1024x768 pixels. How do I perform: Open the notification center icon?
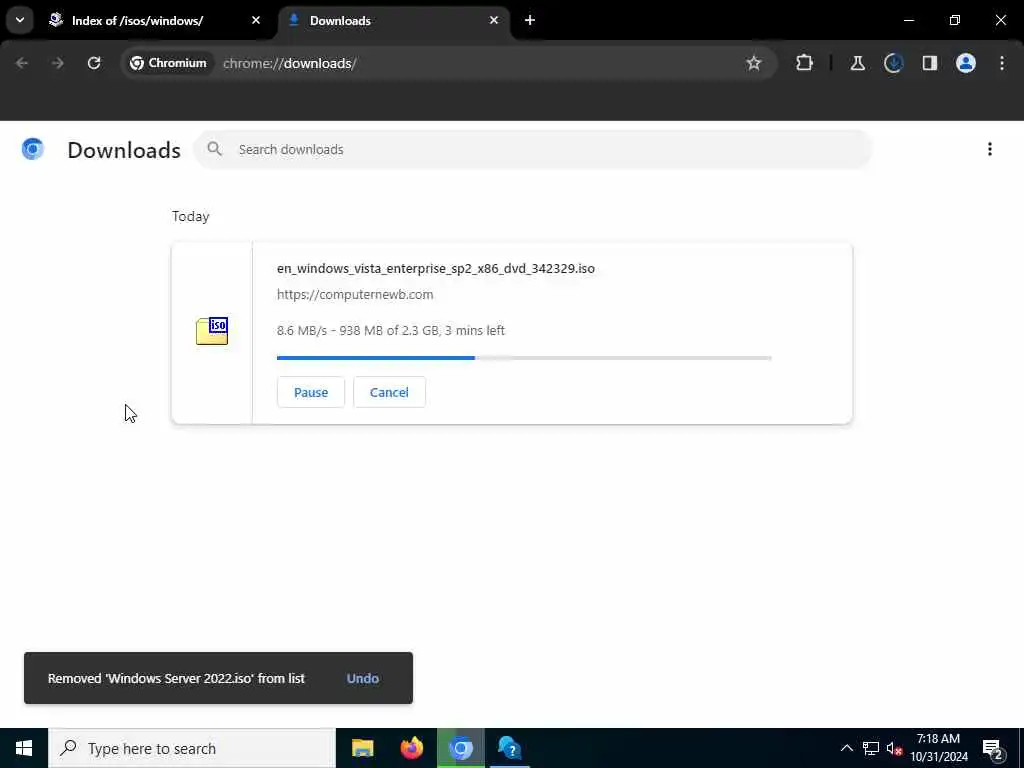pos(993,748)
